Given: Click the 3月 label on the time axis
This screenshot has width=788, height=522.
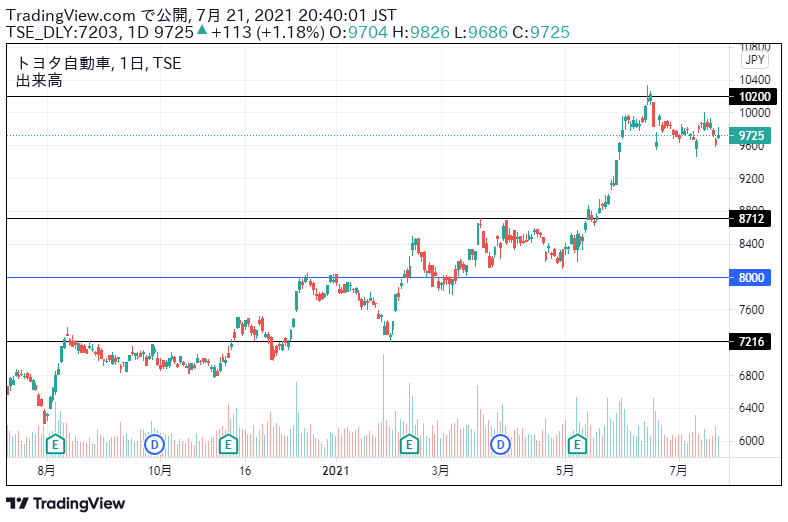Looking at the screenshot, I should [x=440, y=471].
